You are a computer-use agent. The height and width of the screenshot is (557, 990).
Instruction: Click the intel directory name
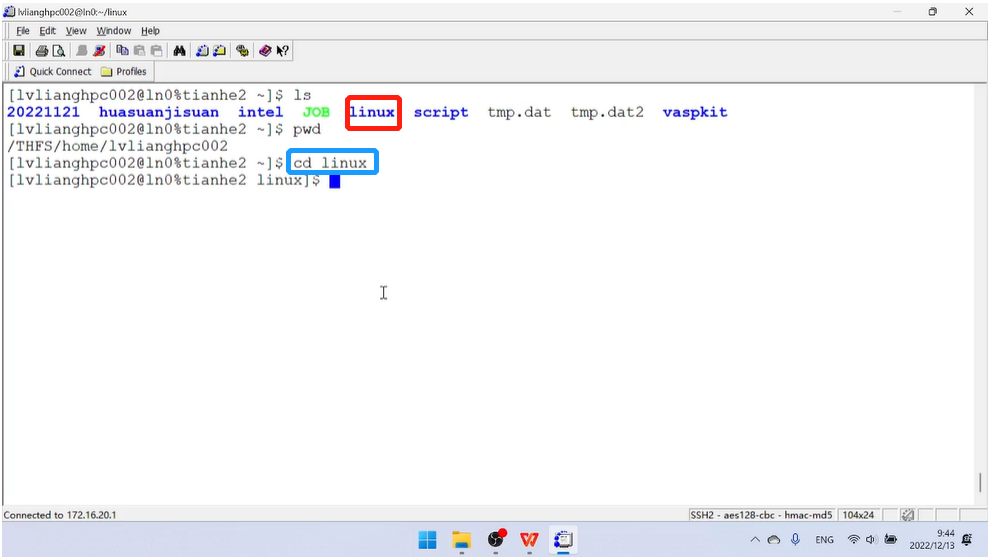(x=260, y=112)
